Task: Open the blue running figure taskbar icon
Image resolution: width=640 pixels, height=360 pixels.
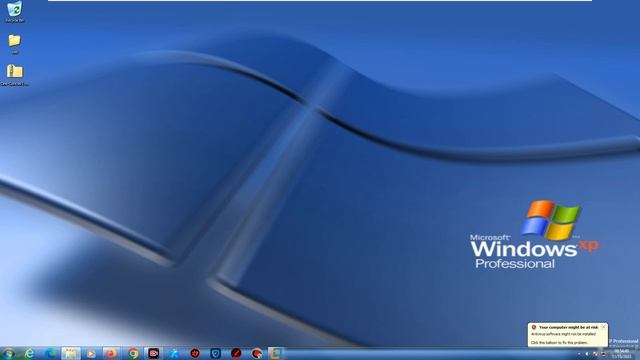Action: (174, 353)
